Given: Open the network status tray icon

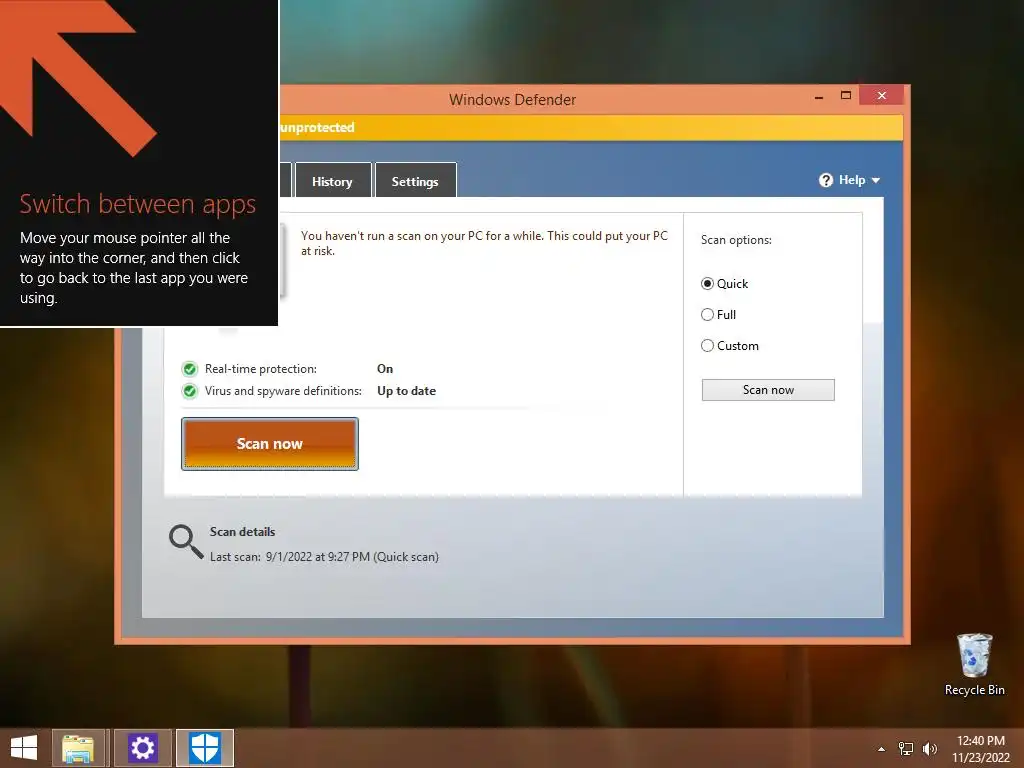Looking at the screenshot, I should pos(906,749).
